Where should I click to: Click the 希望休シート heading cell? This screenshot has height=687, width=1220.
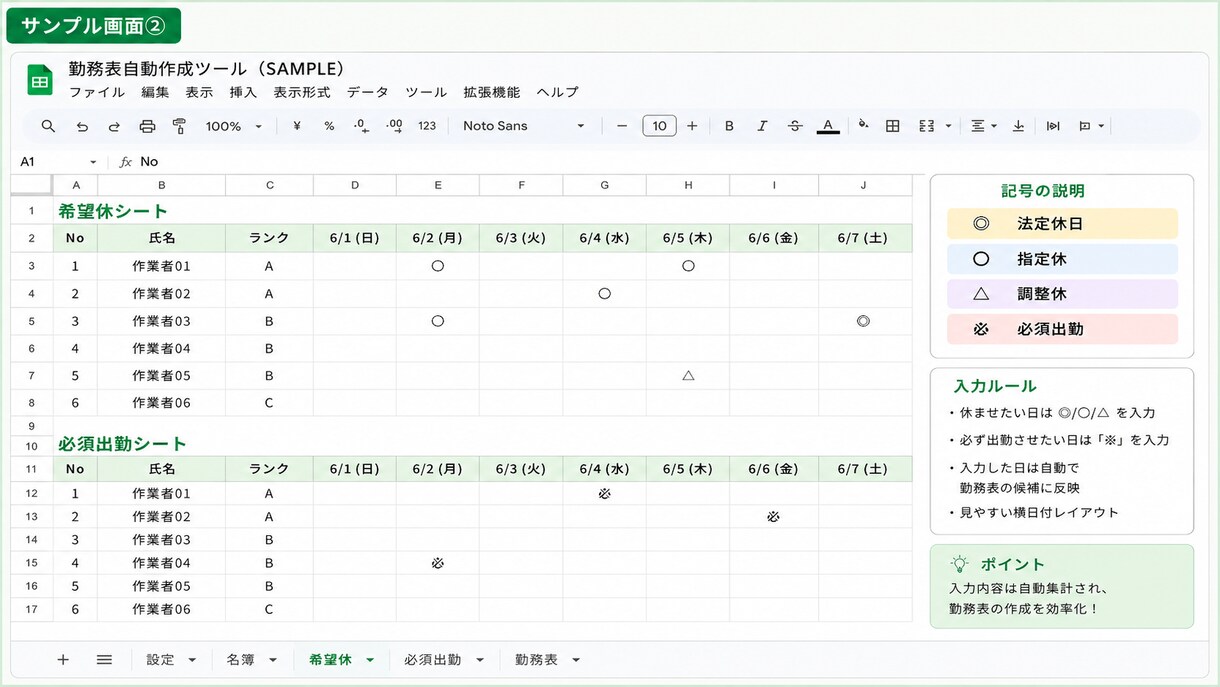[x=112, y=211]
